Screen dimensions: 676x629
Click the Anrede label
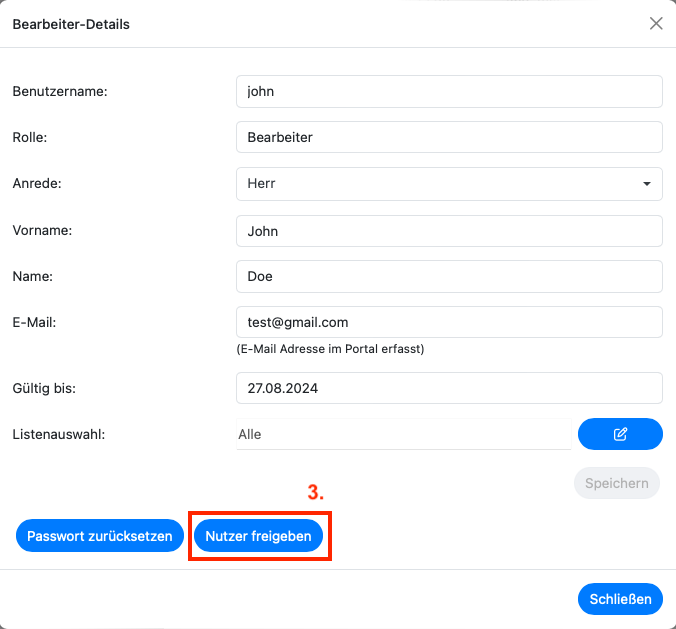pyautogui.click(x=37, y=184)
